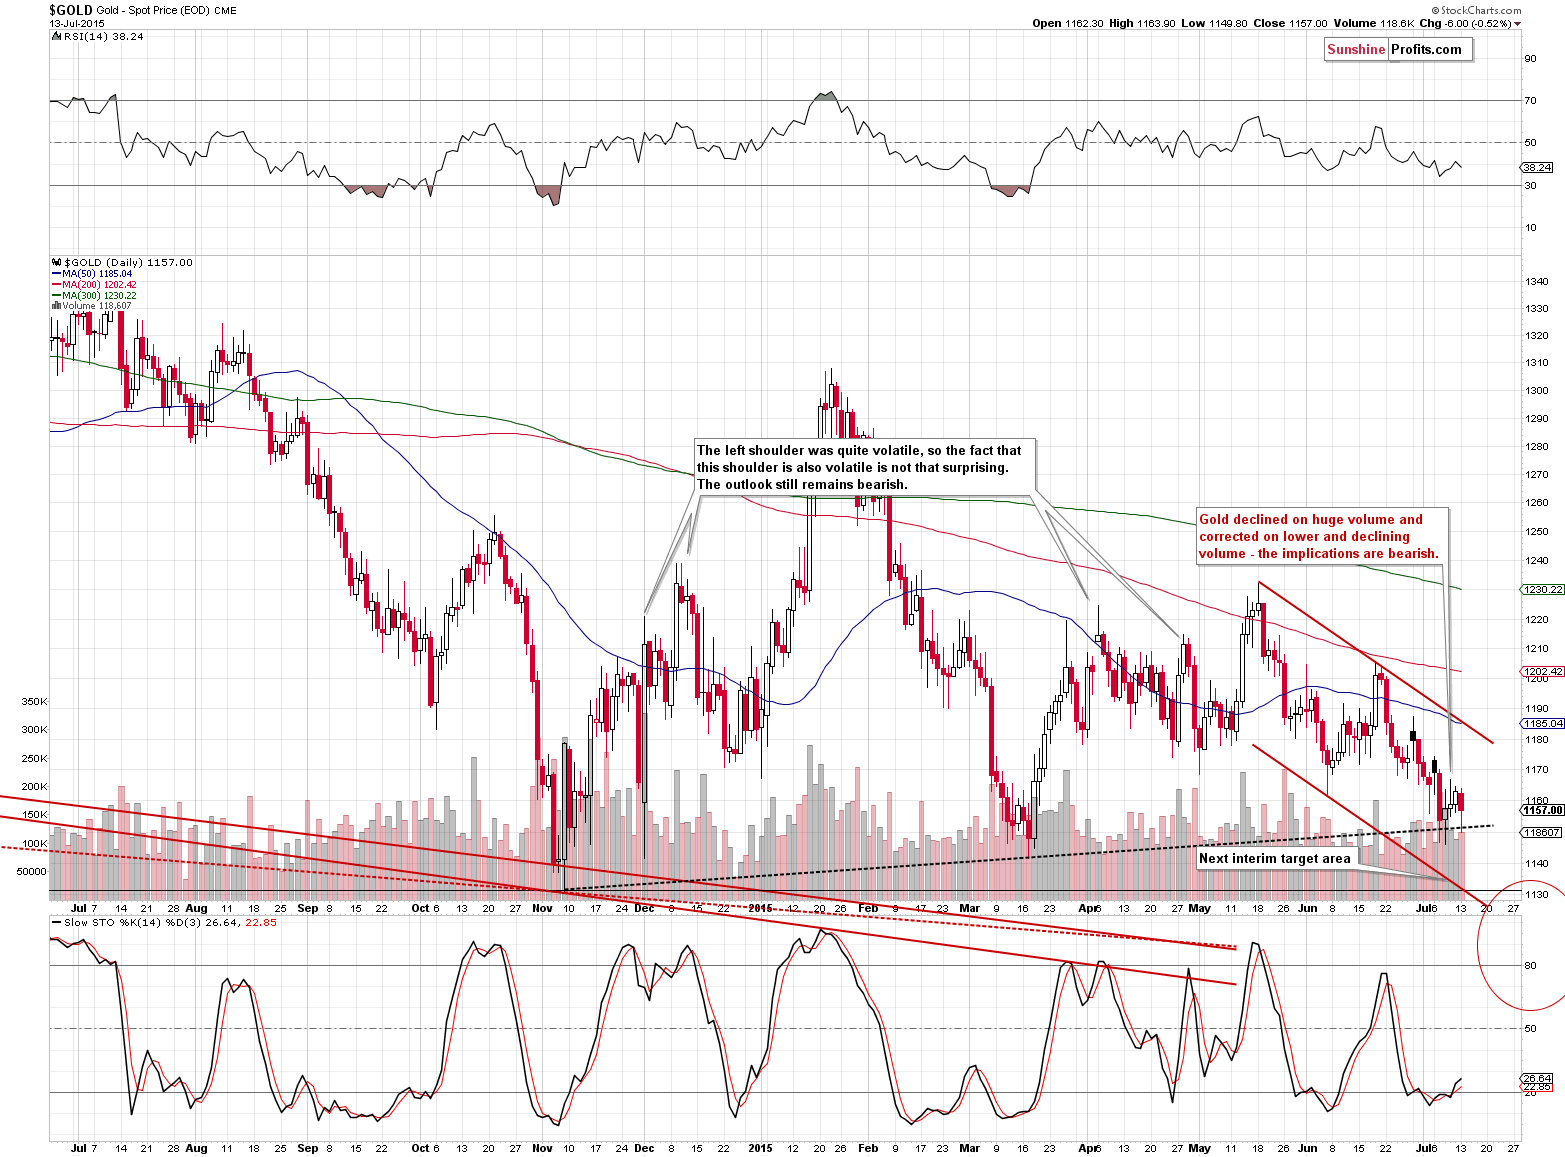1565x1157 pixels.
Task: Click the Volume 118.6K header value
Action: 1373,23
